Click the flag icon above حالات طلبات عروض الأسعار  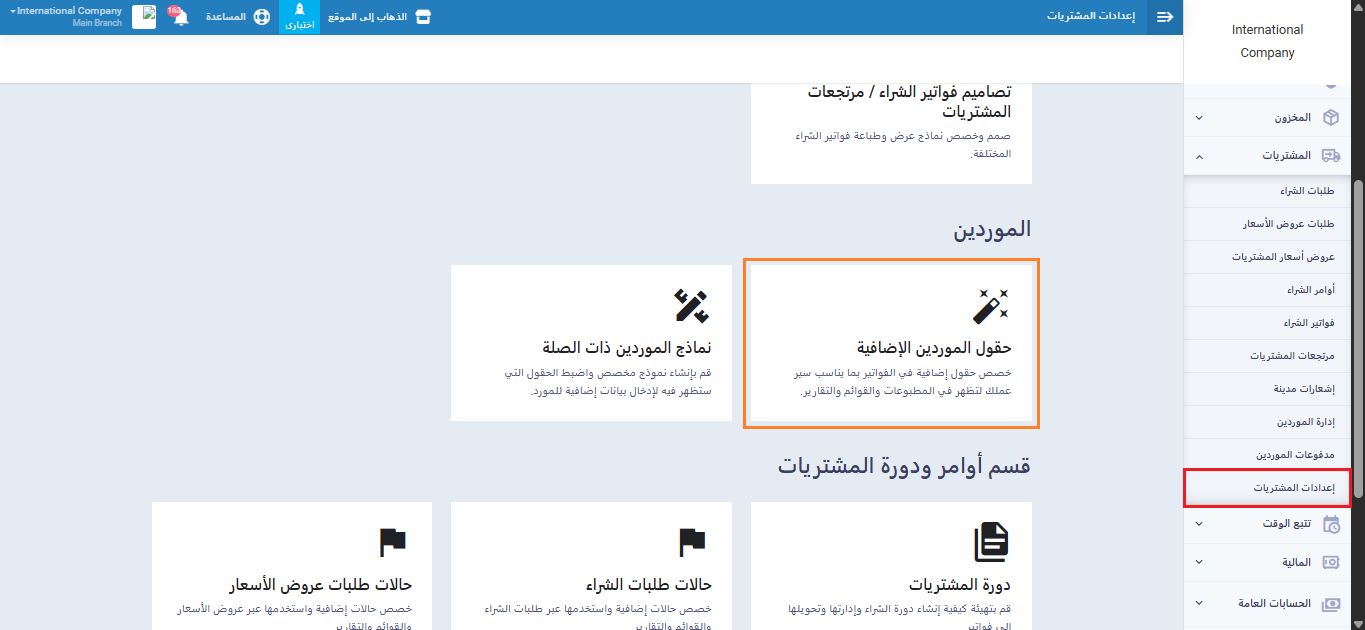coord(393,542)
